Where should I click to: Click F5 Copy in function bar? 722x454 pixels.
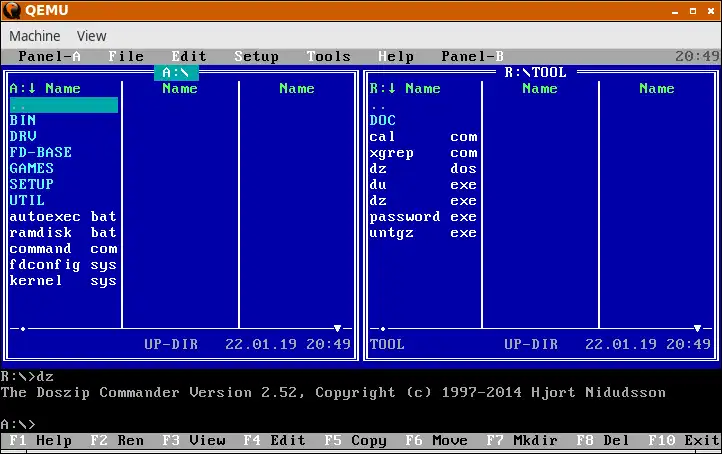click(355, 441)
